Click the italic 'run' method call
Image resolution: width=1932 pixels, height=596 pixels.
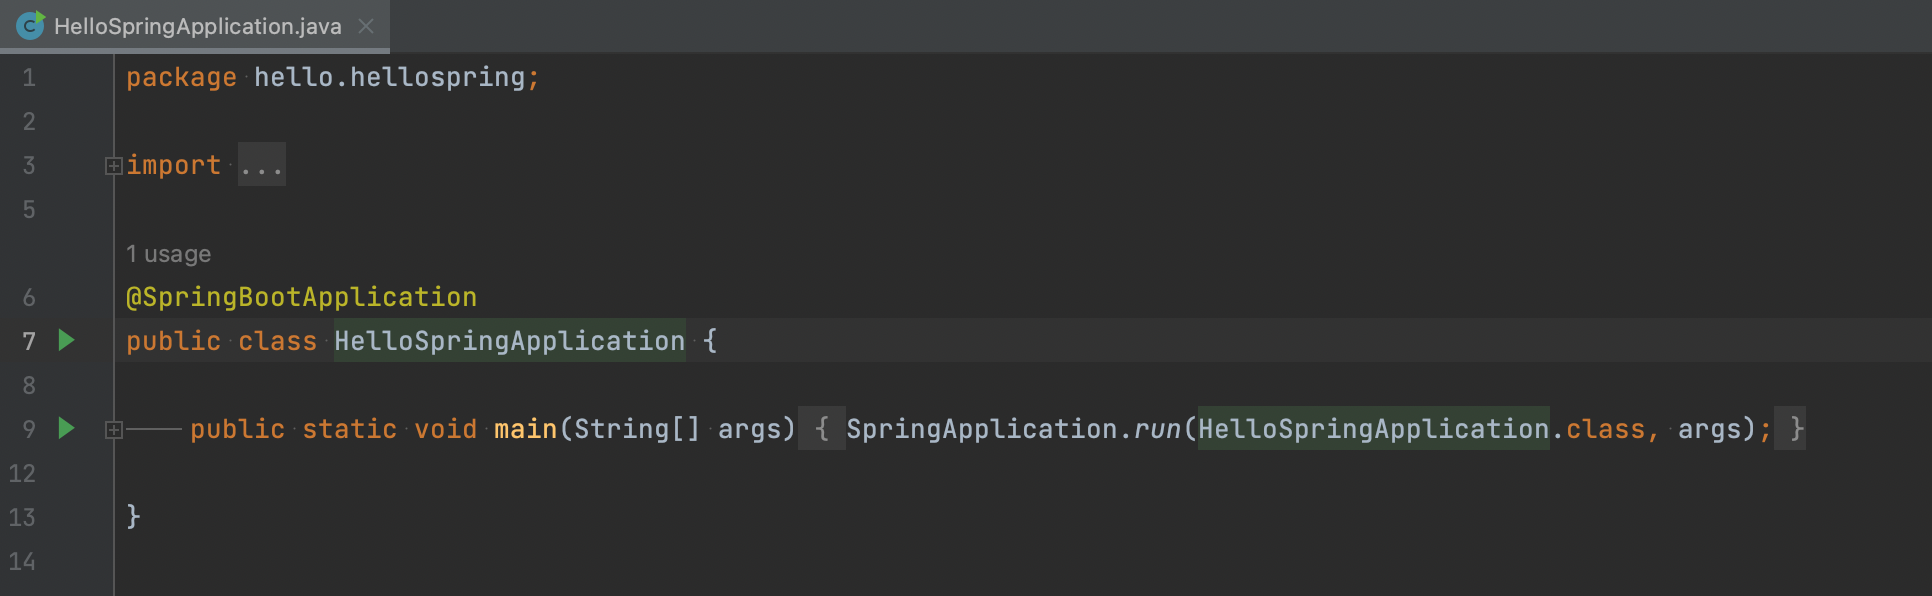1157,429
